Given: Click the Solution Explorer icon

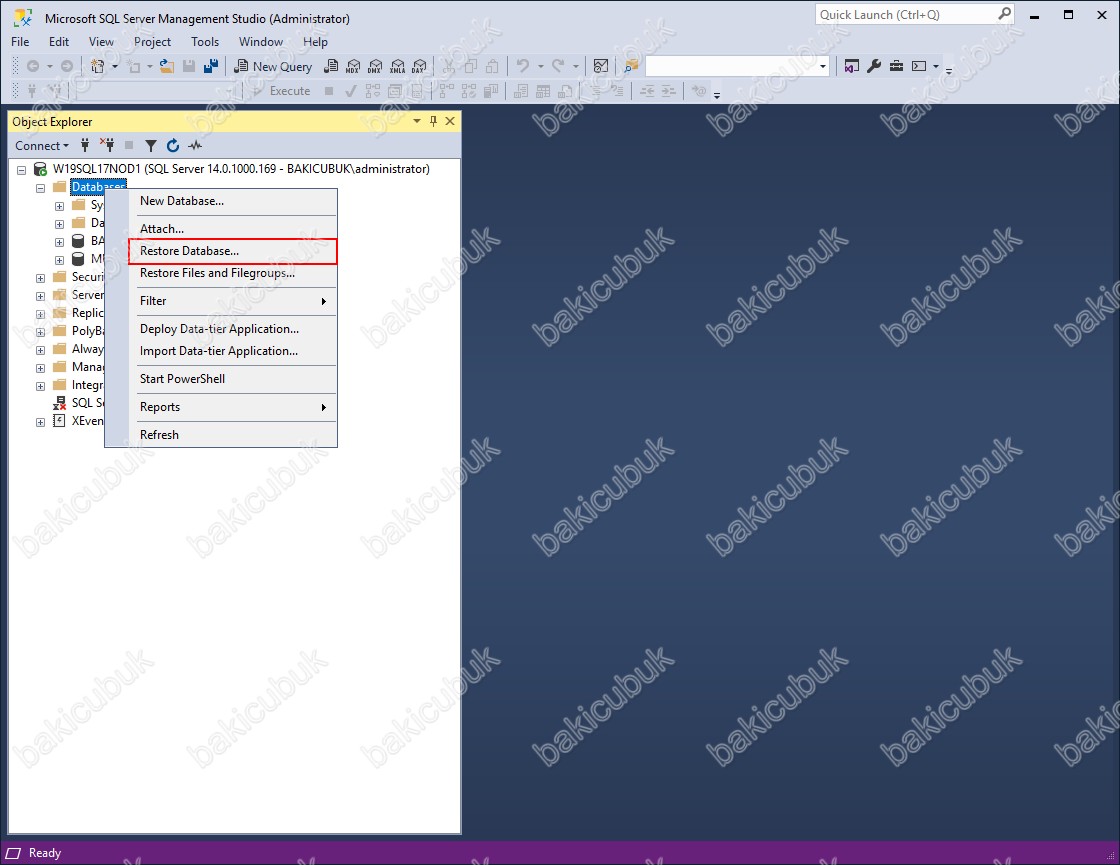Looking at the screenshot, I should tap(851, 66).
